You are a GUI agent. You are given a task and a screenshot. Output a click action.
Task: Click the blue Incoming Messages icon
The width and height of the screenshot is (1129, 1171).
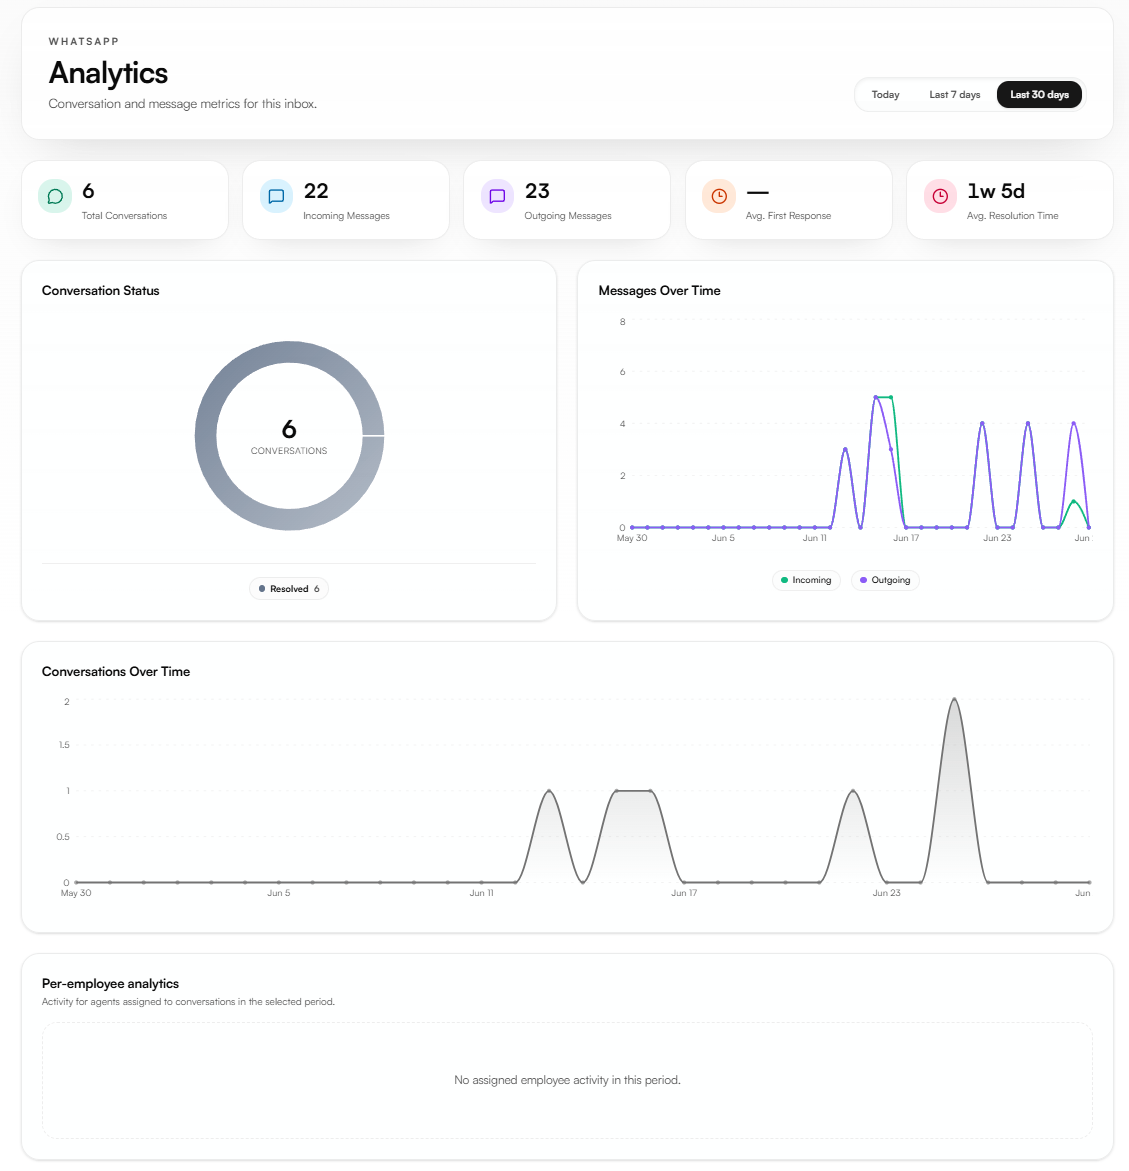point(276,196)
